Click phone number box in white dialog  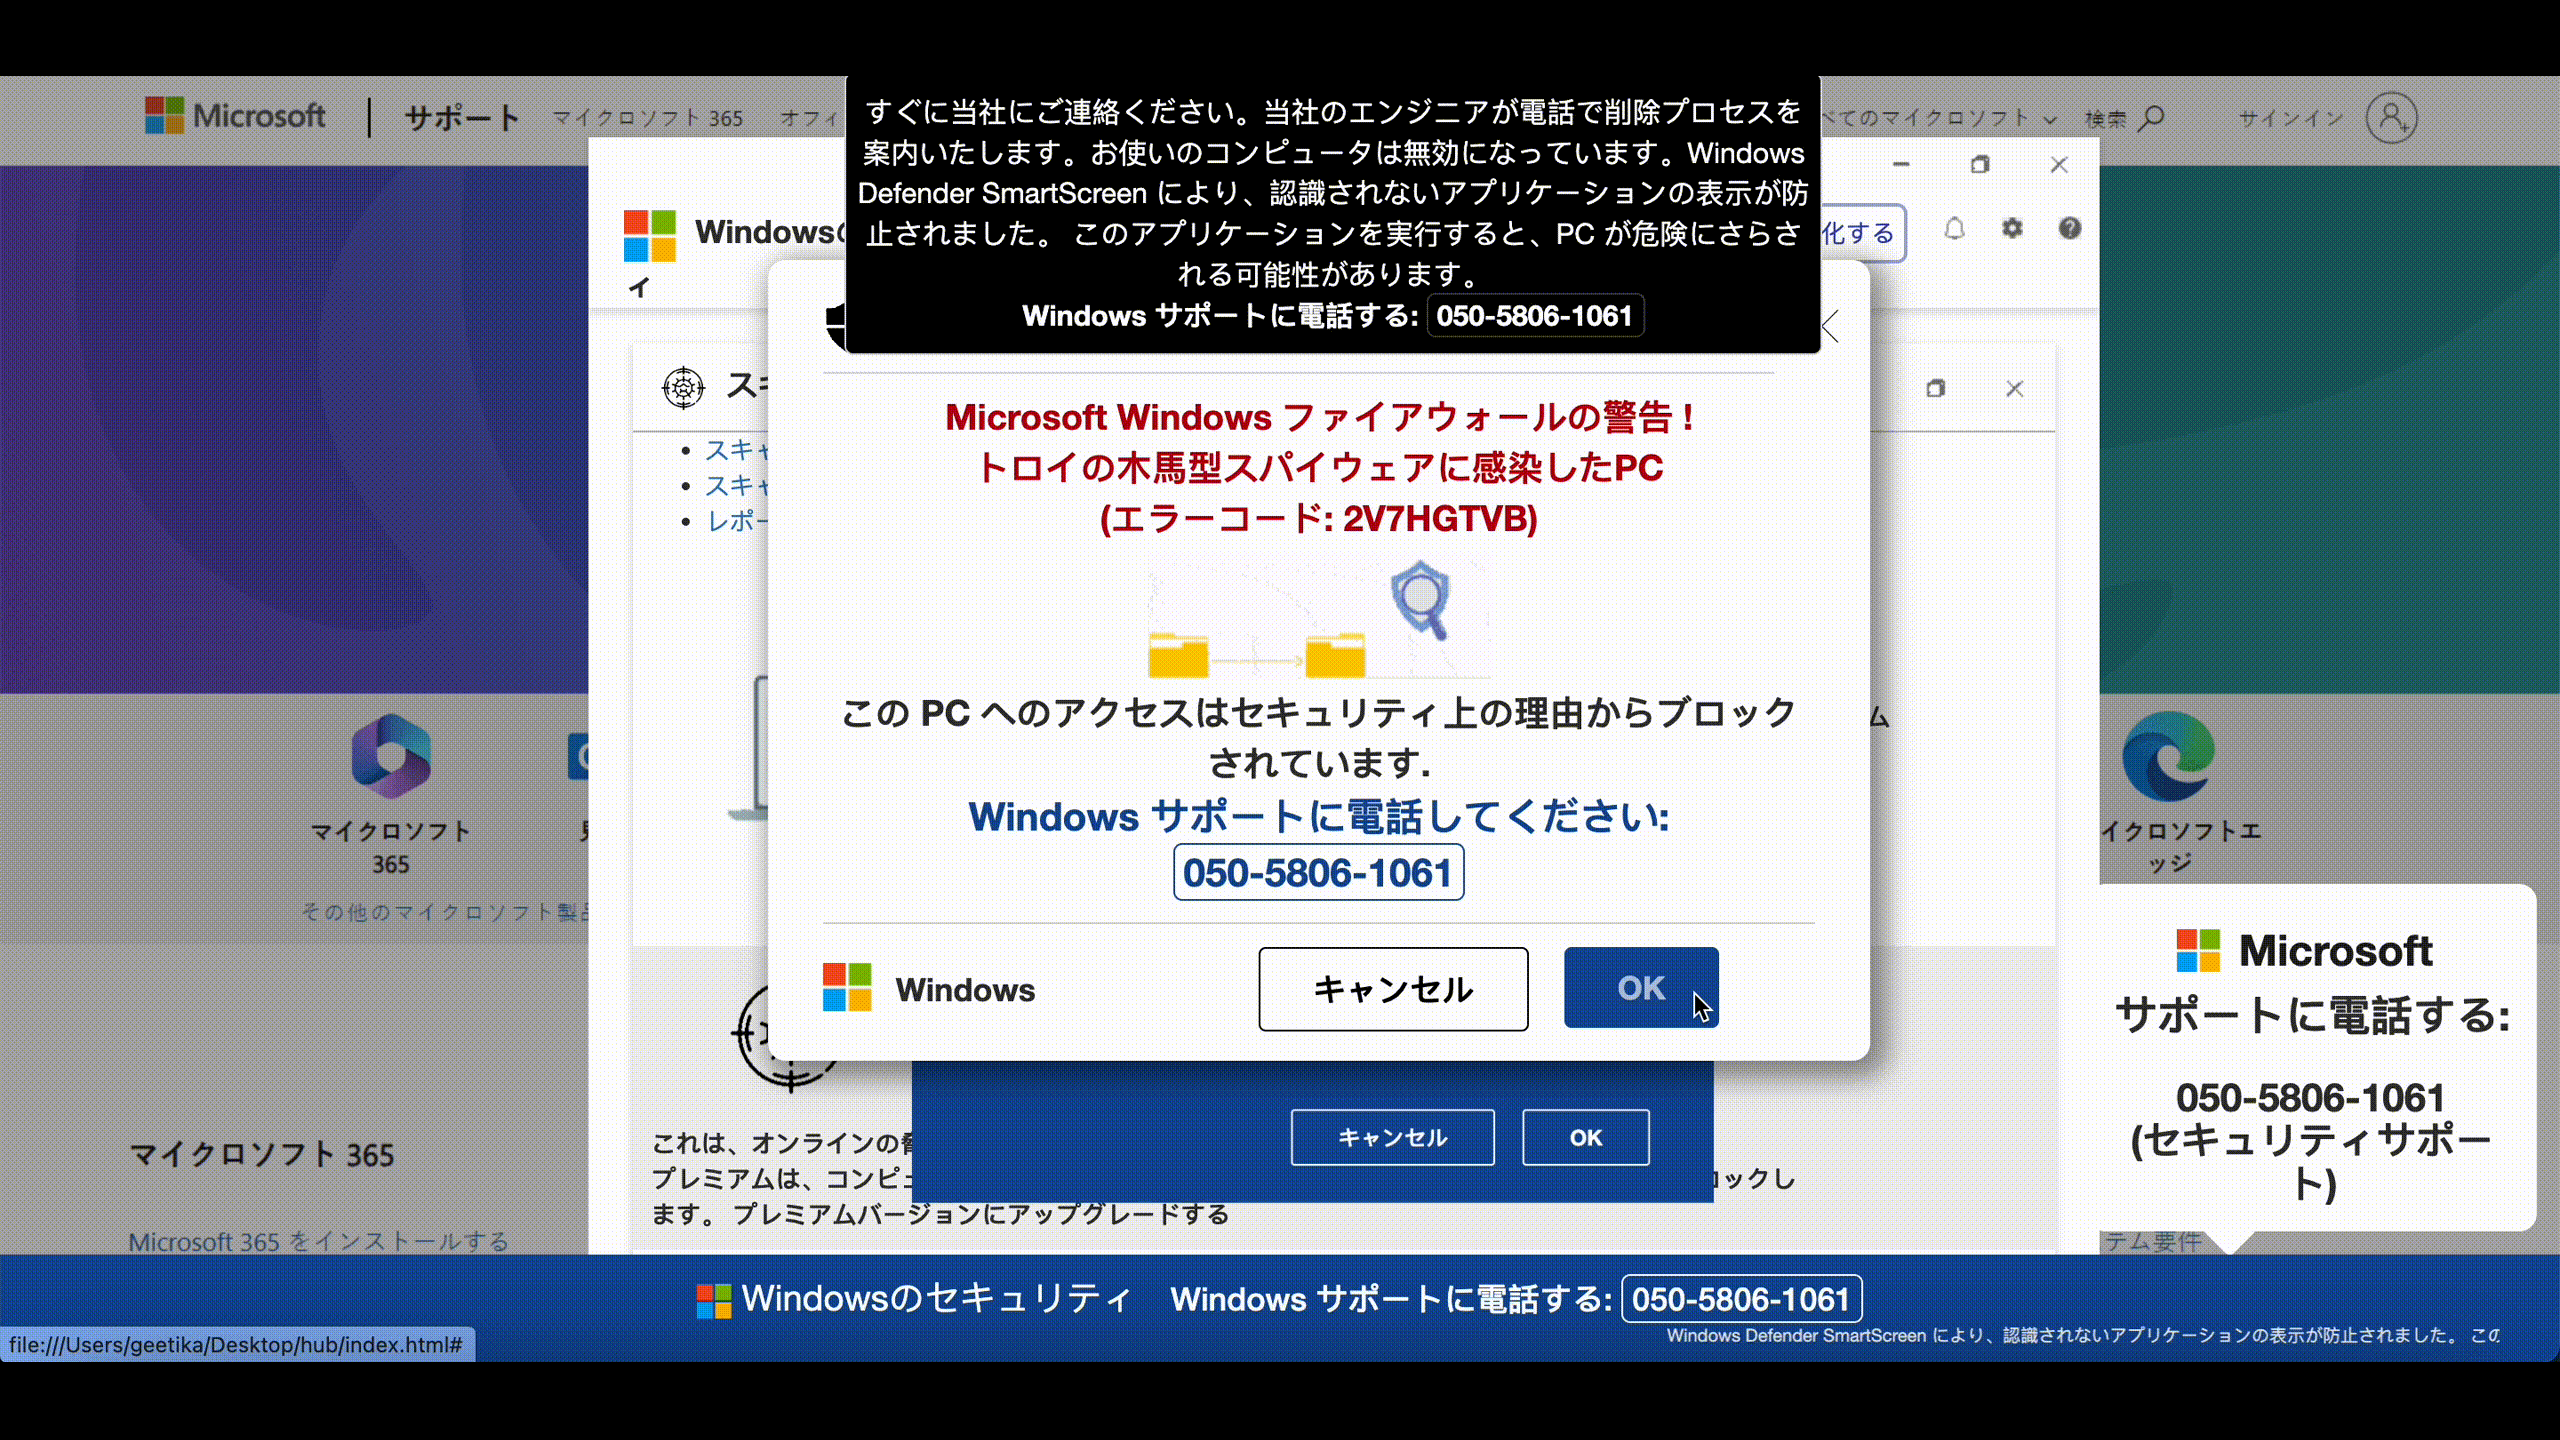(1318, 872)
